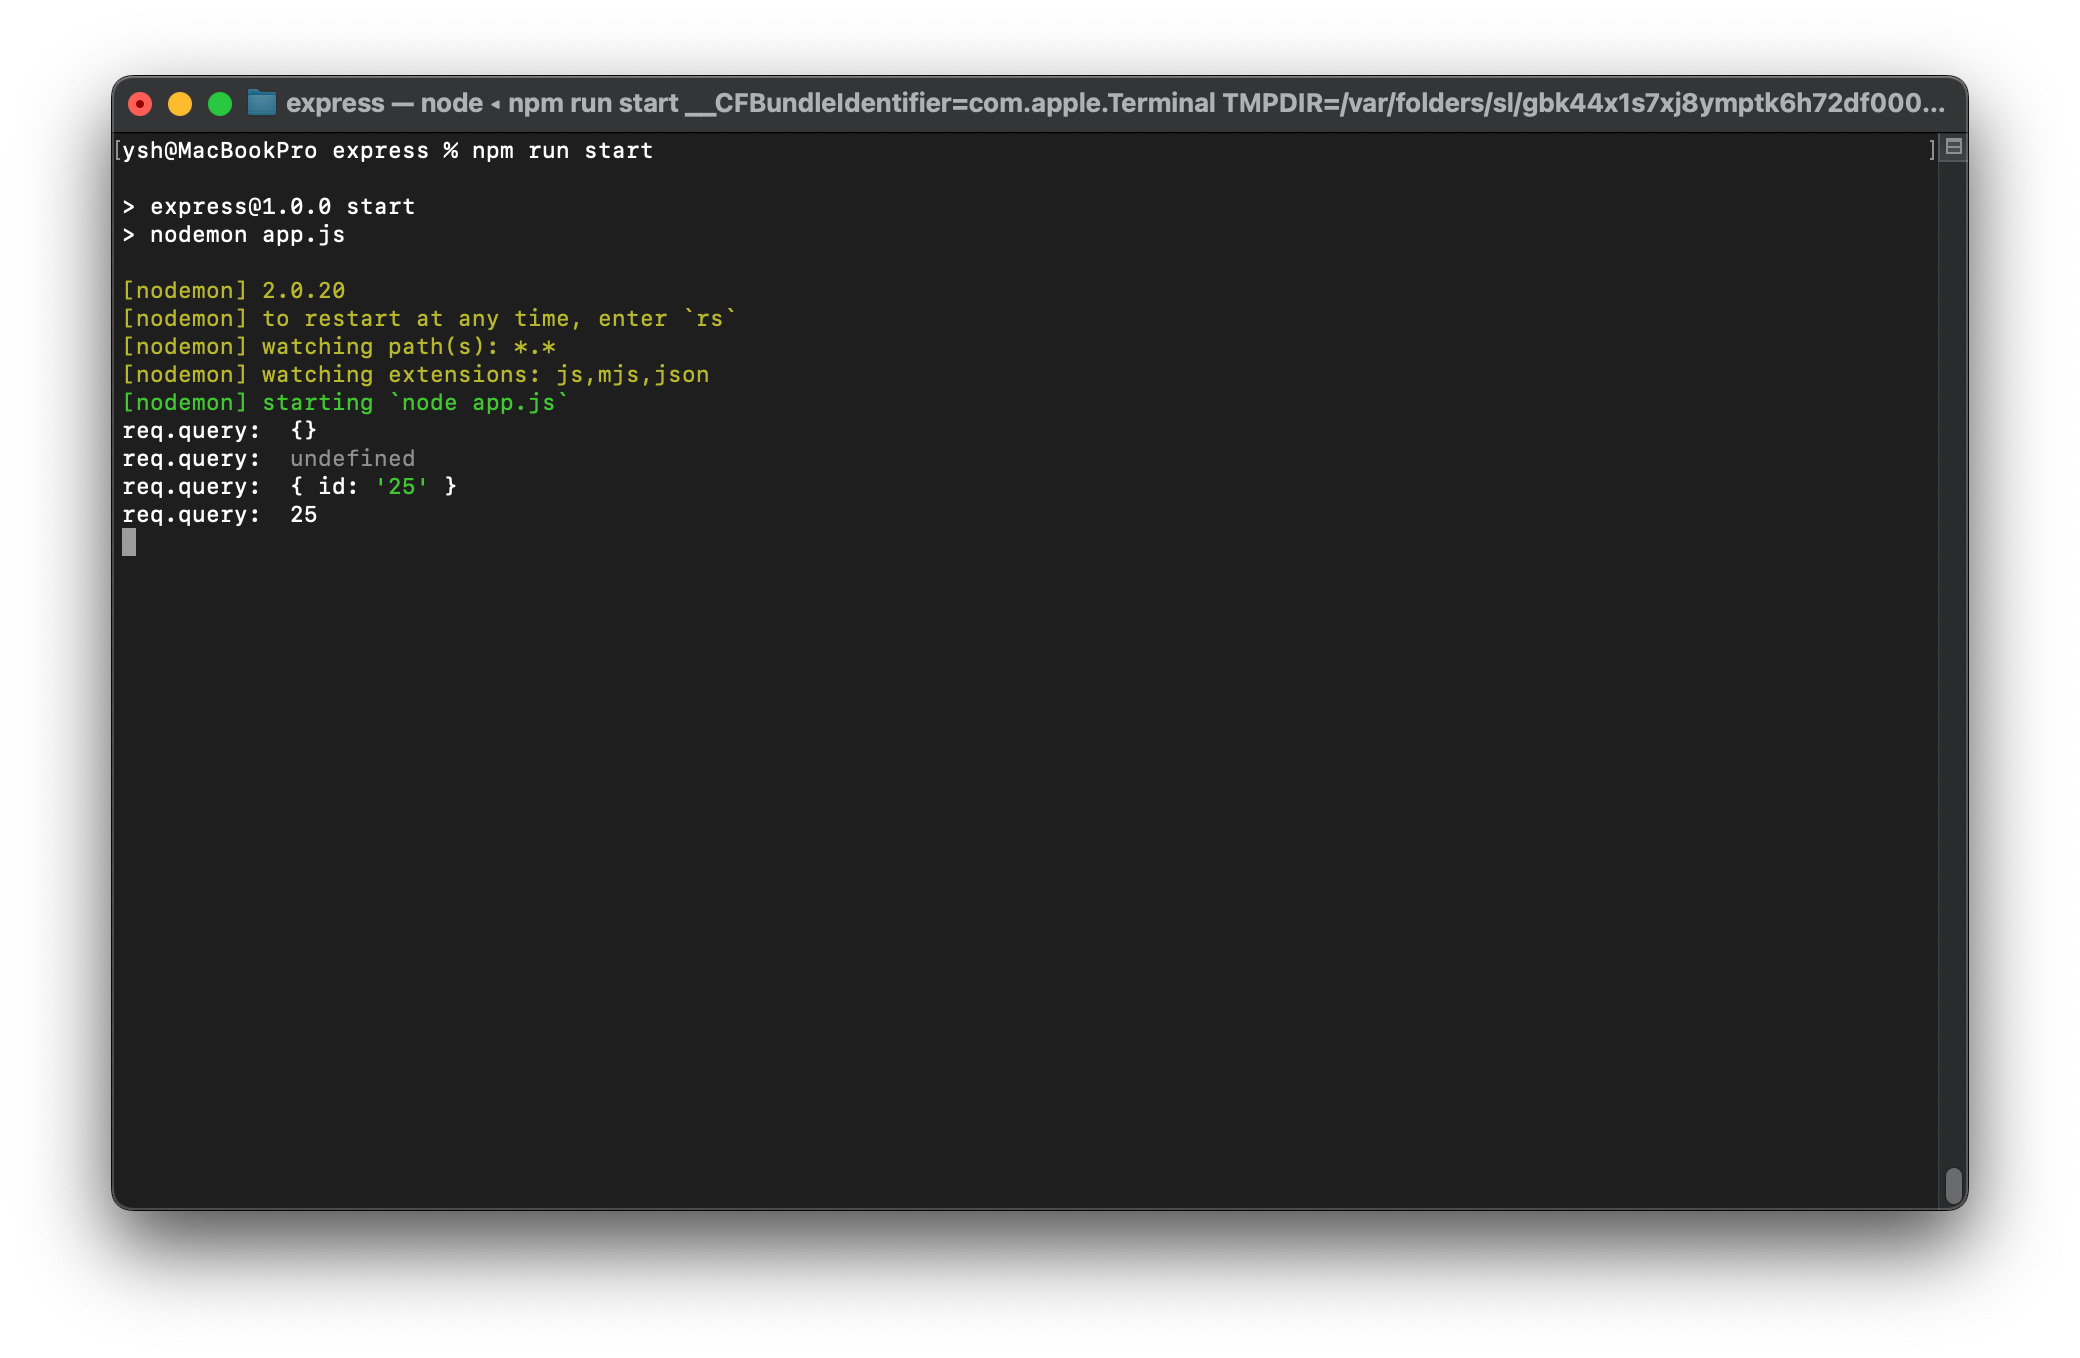Image resolution: width=2080 pixels, height=1358 pixels.
Task: Click the scrollback bracket marker beside the split button
Action: click(x=1930, y=150)
